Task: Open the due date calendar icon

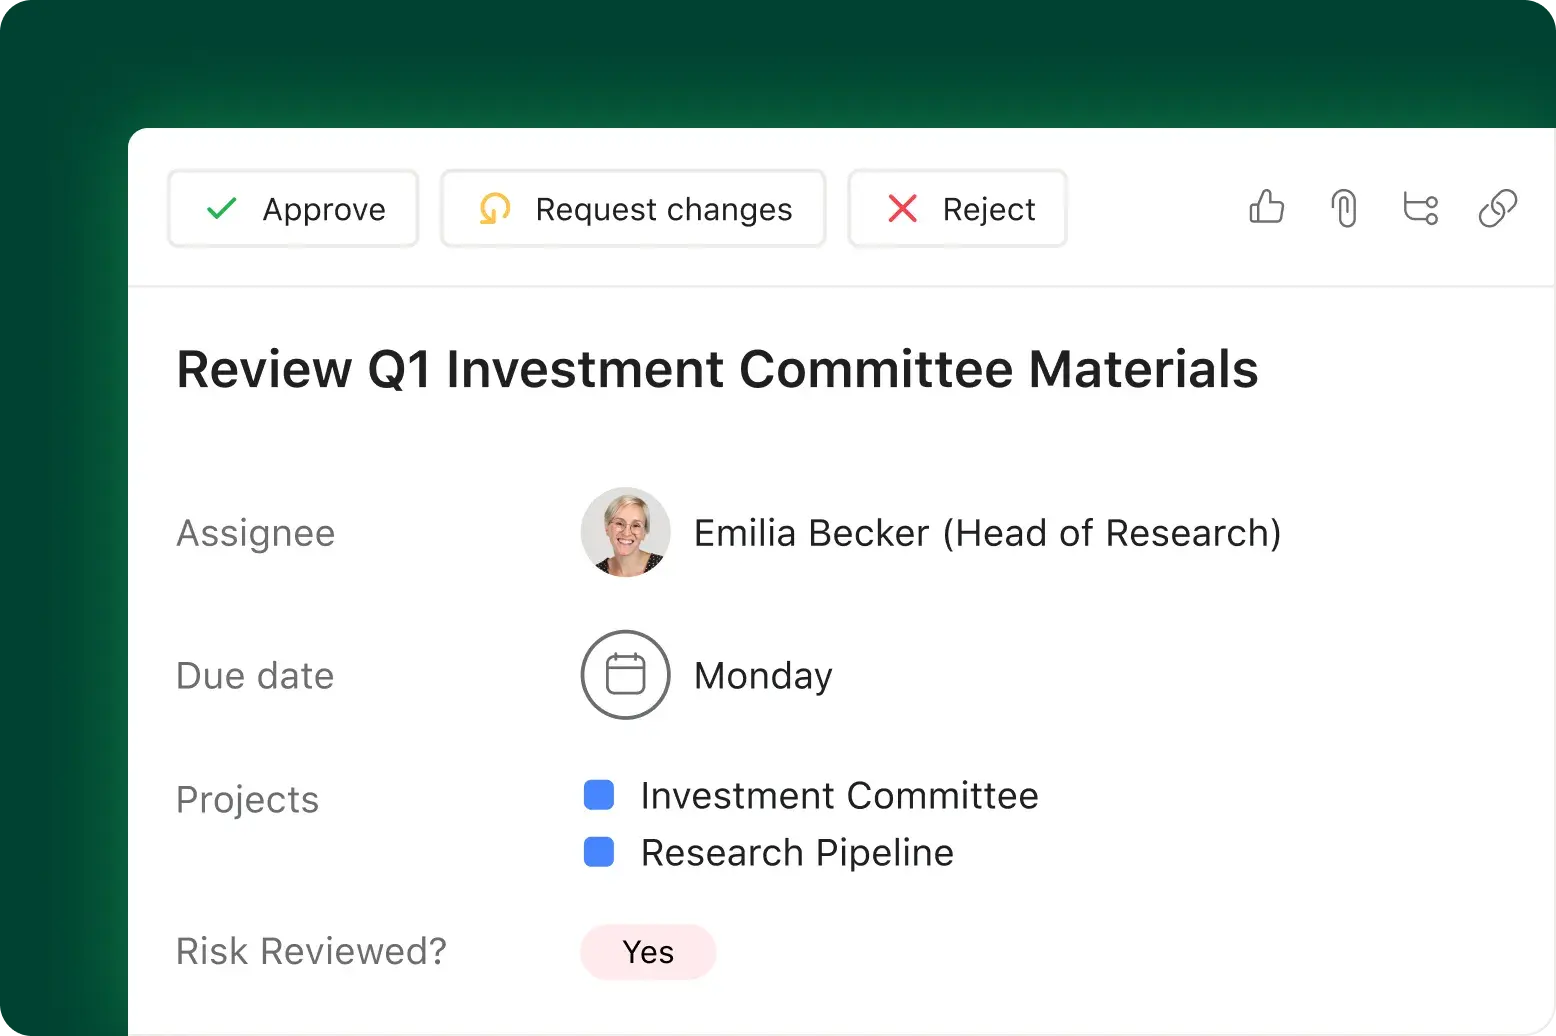Action: point(625,675)
